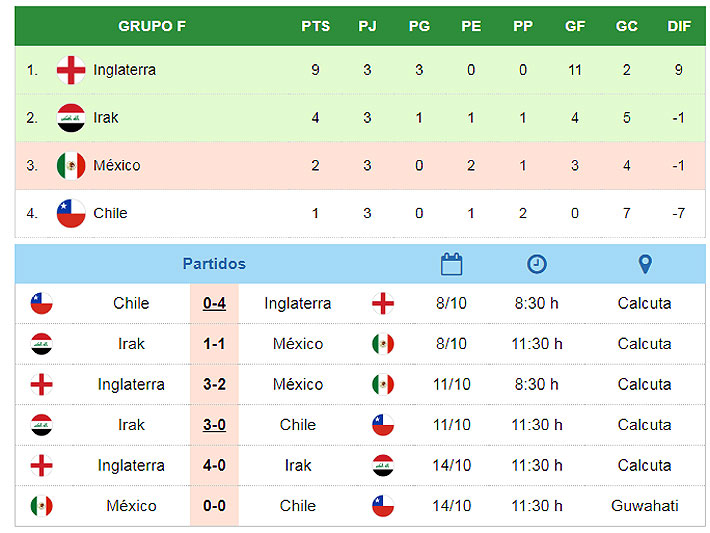This screenshot has height=533, width=710.
Task: Click the 1-1 Irak vs México score
Action: 214,344
